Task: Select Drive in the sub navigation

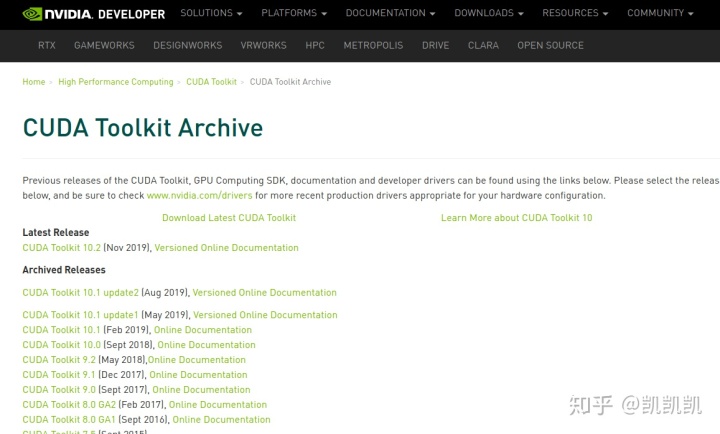Action: coord(436,45)
